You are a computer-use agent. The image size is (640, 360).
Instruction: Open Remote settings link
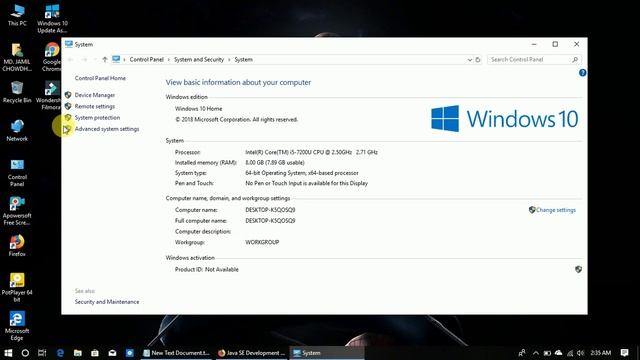[x=94, y=107]
